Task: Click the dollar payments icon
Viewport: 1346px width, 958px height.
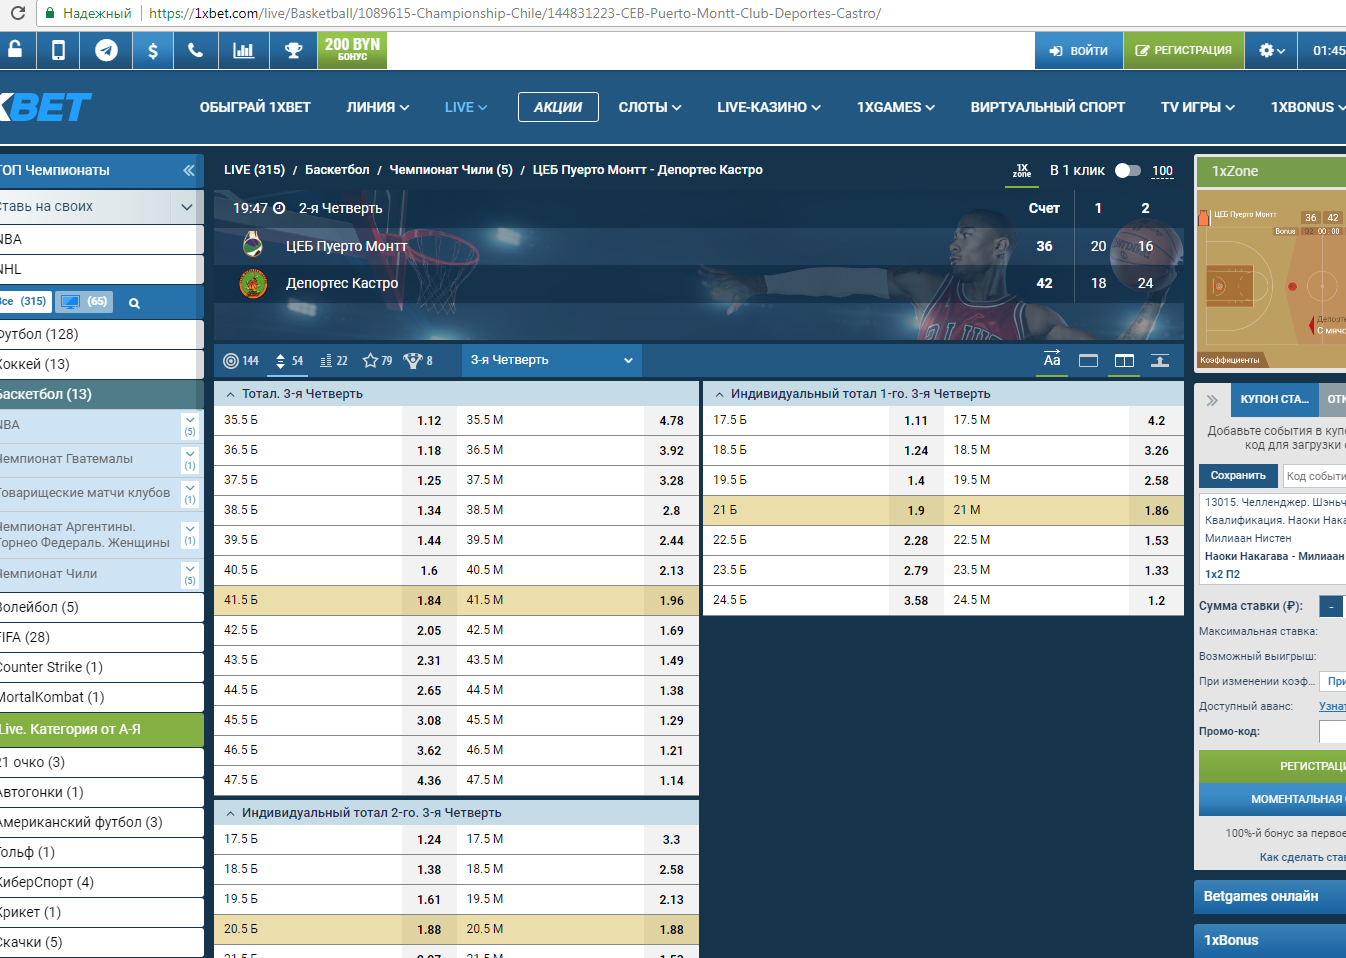Action: coord(152,49)
